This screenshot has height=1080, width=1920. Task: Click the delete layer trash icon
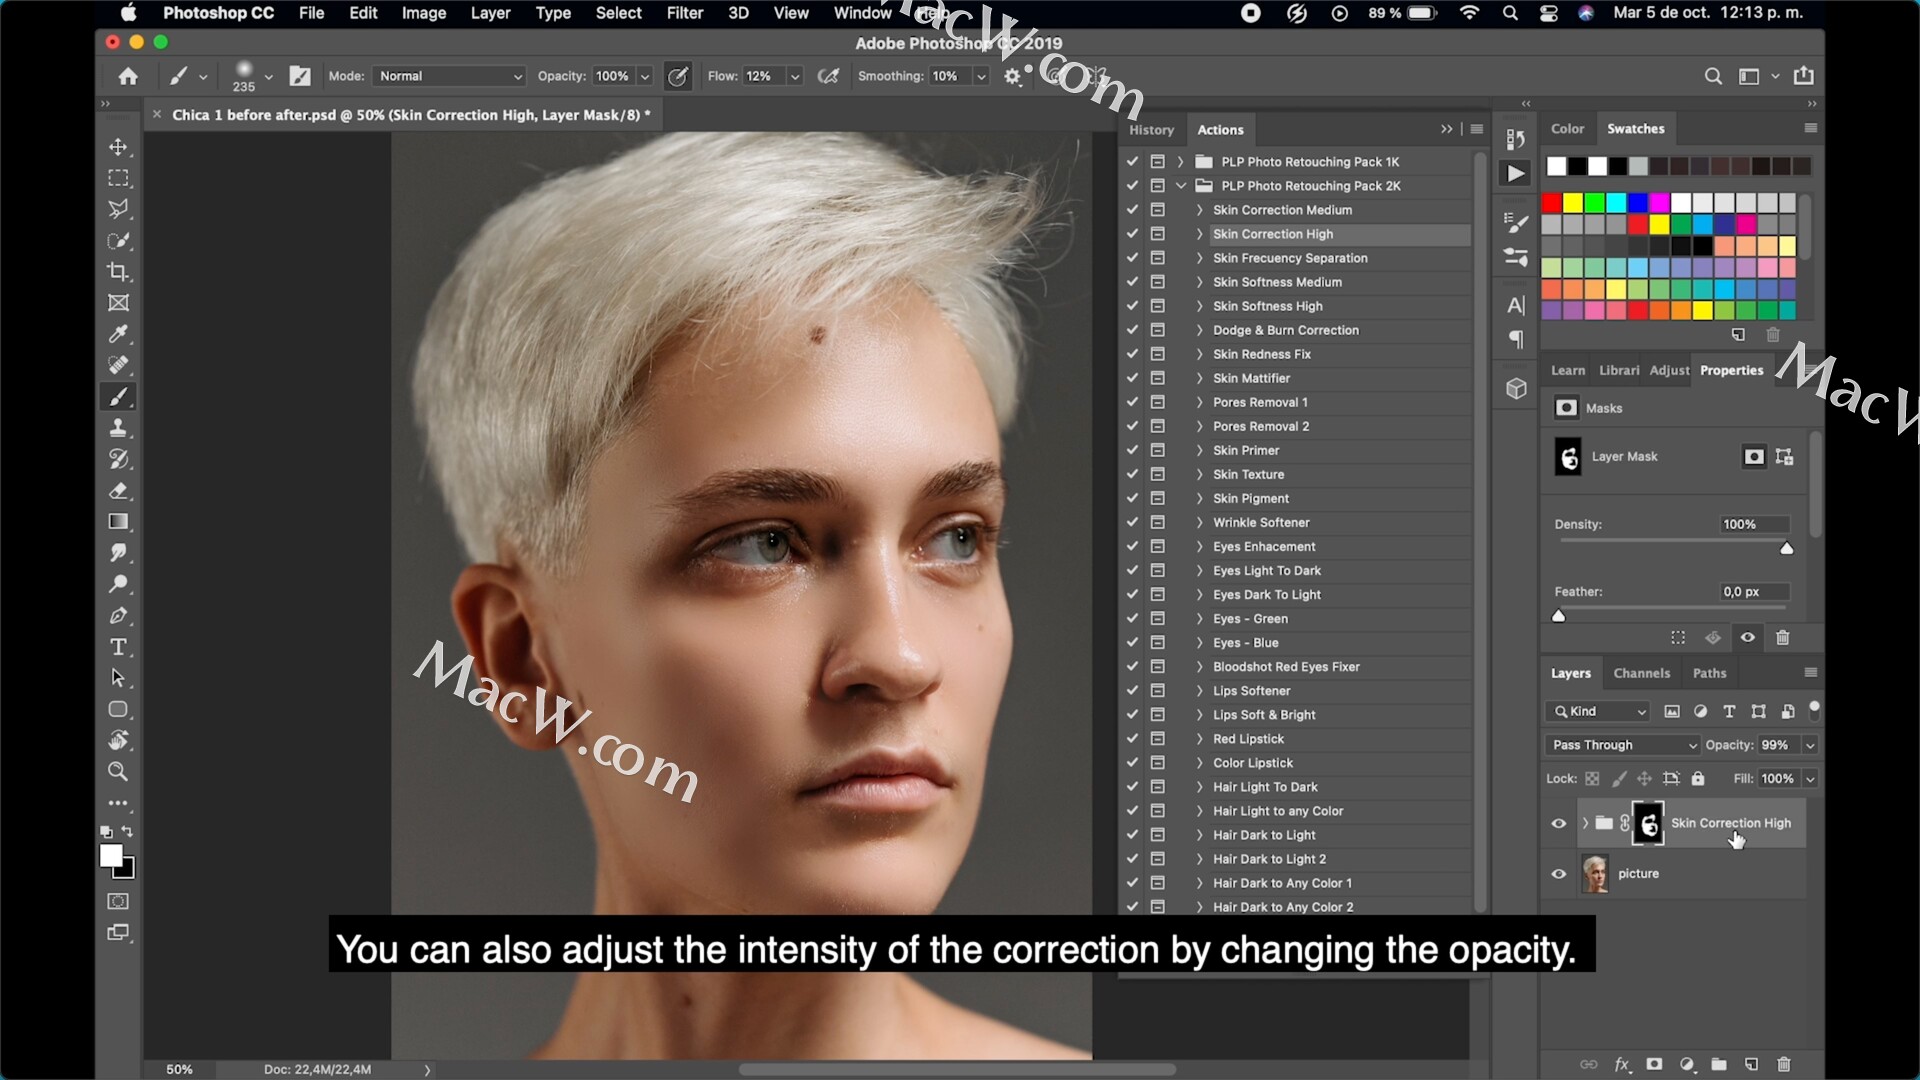coord(1783,1064)
